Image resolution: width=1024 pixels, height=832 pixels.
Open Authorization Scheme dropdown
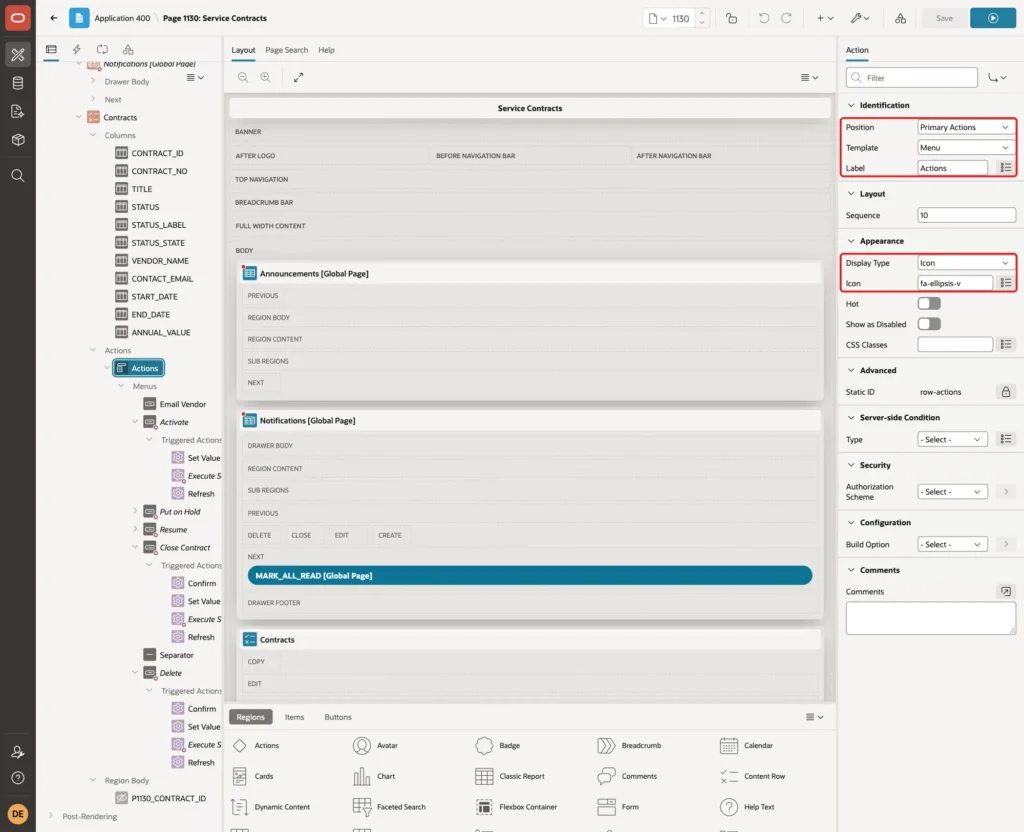click(x=952, y=491)
